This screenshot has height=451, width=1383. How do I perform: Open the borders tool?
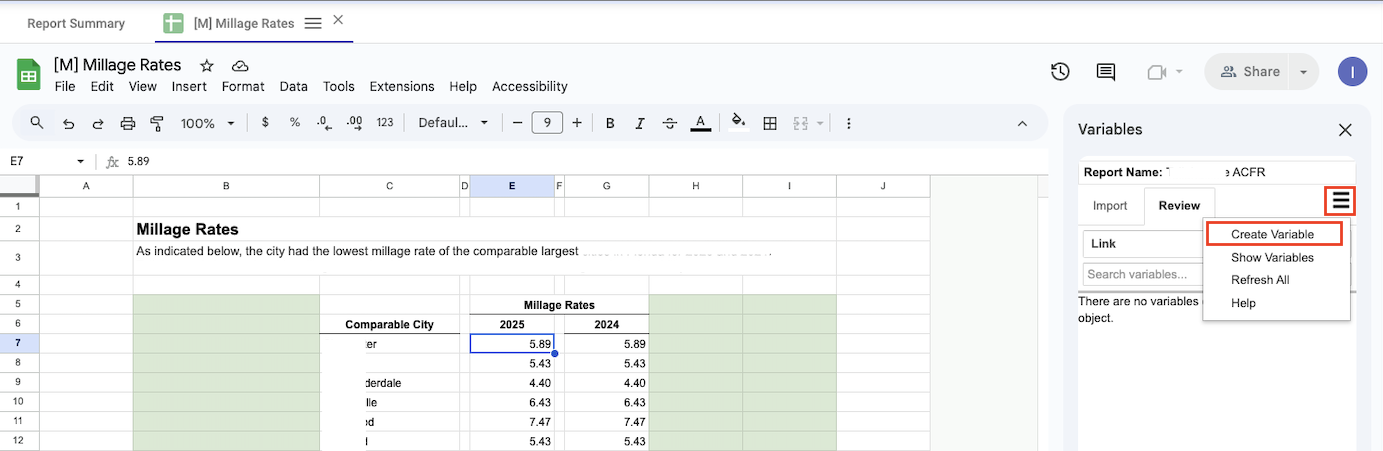(x=770, y=123)
